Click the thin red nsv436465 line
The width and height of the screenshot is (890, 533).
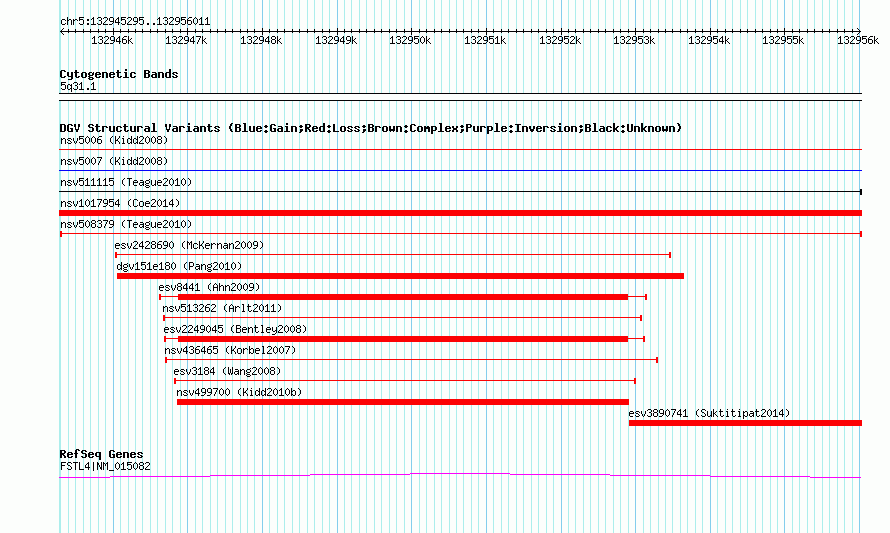412,360
